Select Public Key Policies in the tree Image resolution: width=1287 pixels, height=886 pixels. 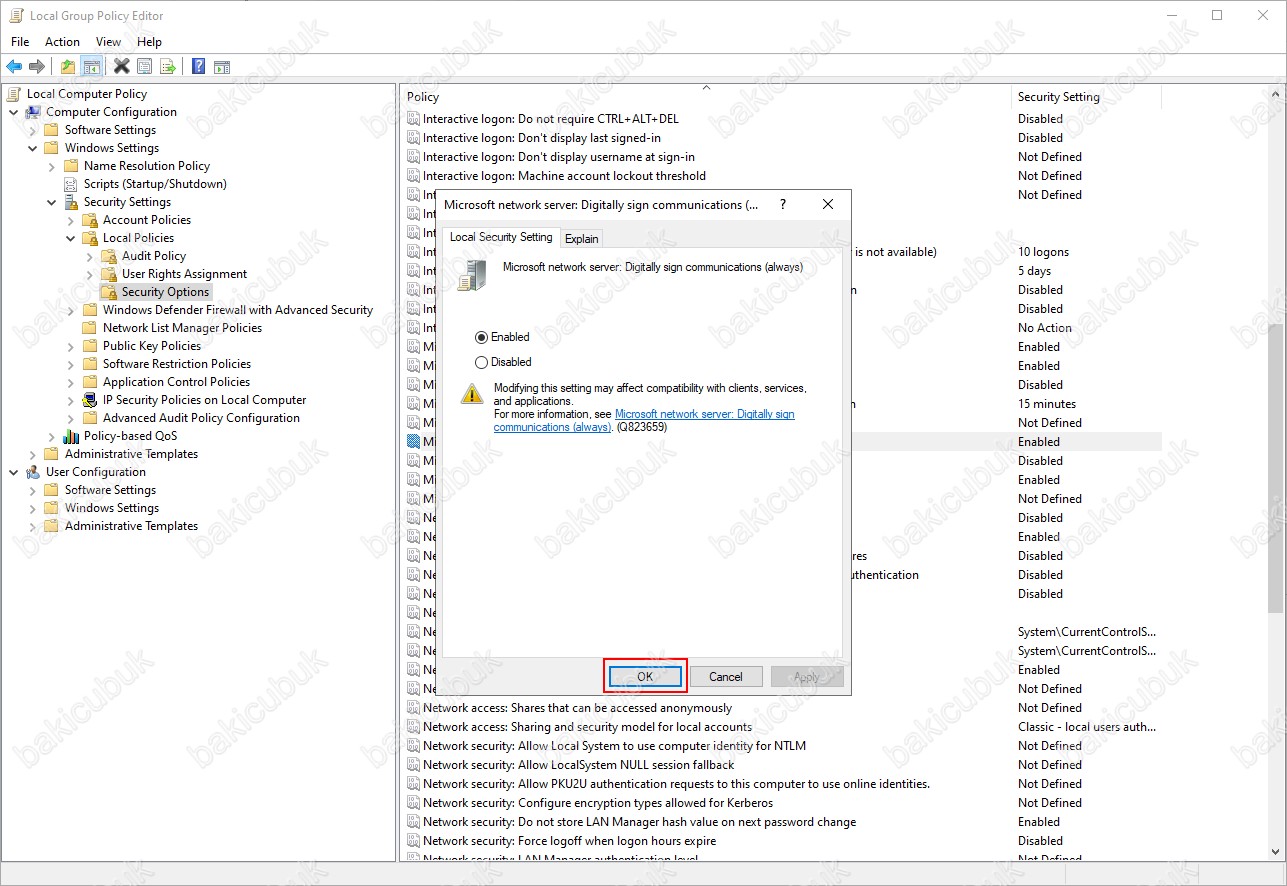click(x=152, y=346)
